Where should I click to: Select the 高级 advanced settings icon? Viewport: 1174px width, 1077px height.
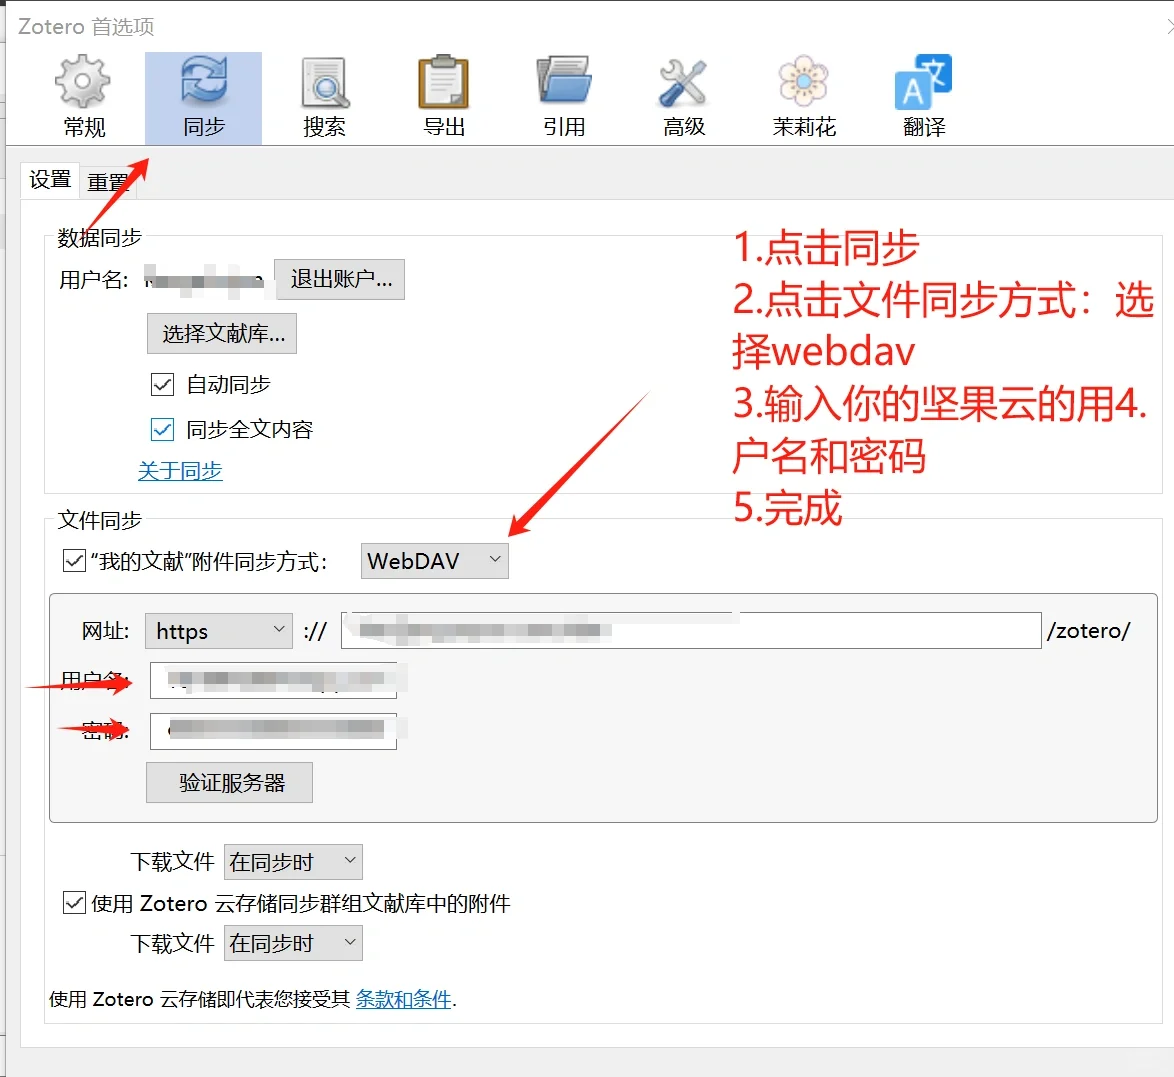(683, 95)
